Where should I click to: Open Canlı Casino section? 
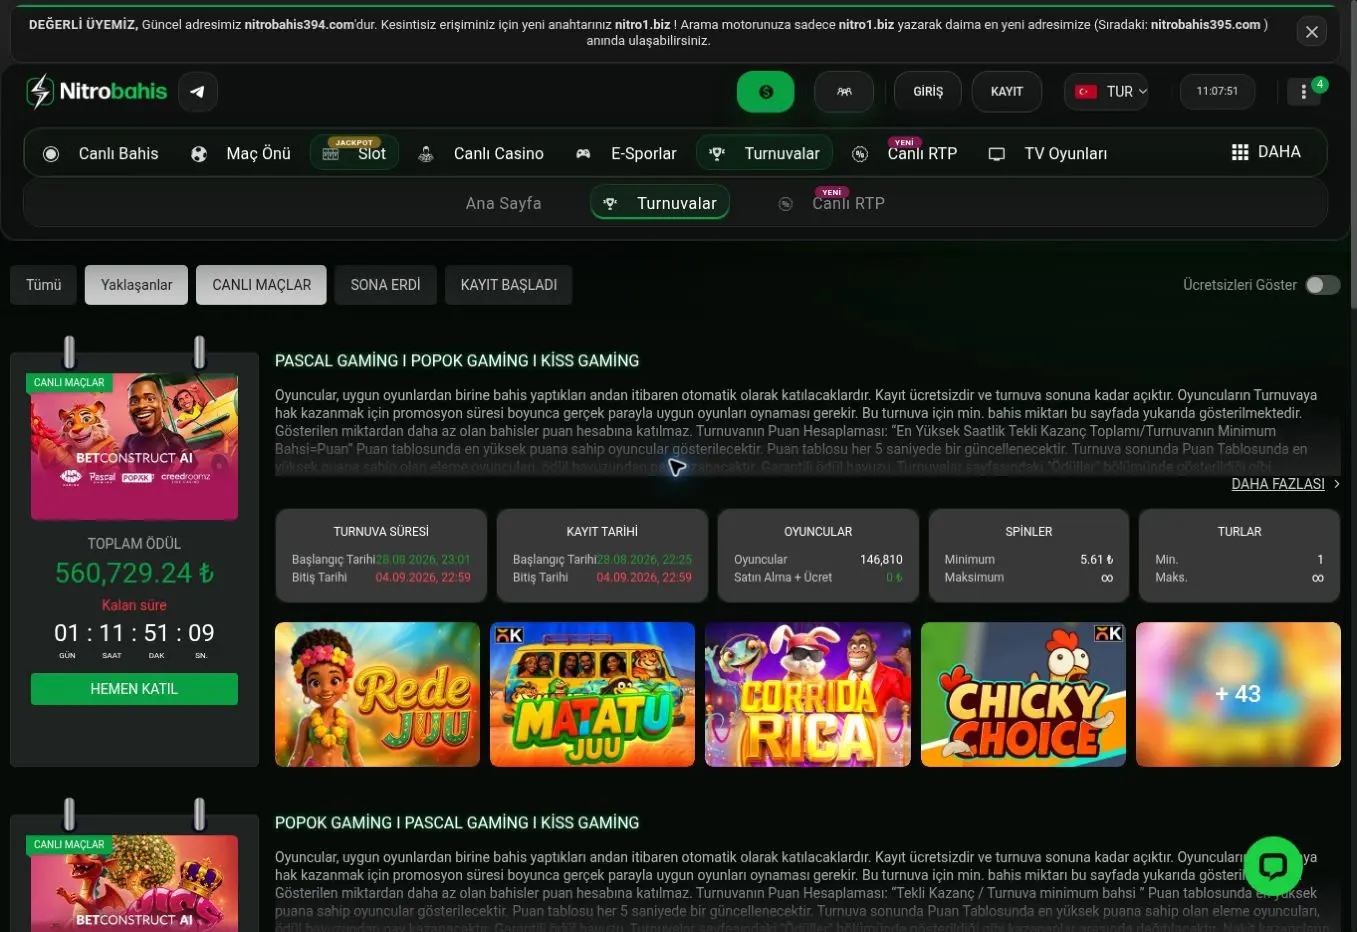point(481,154)
